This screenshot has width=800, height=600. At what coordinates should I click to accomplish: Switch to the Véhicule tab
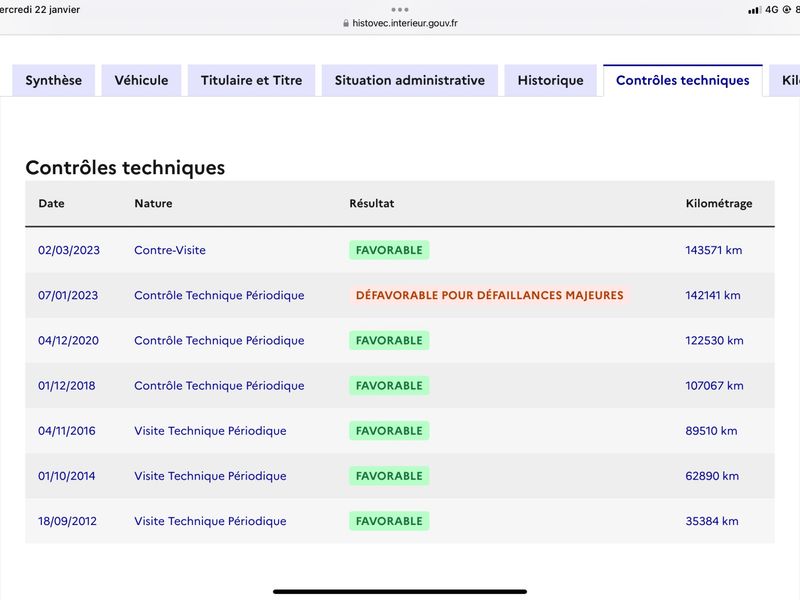click(x=141, y=80)
